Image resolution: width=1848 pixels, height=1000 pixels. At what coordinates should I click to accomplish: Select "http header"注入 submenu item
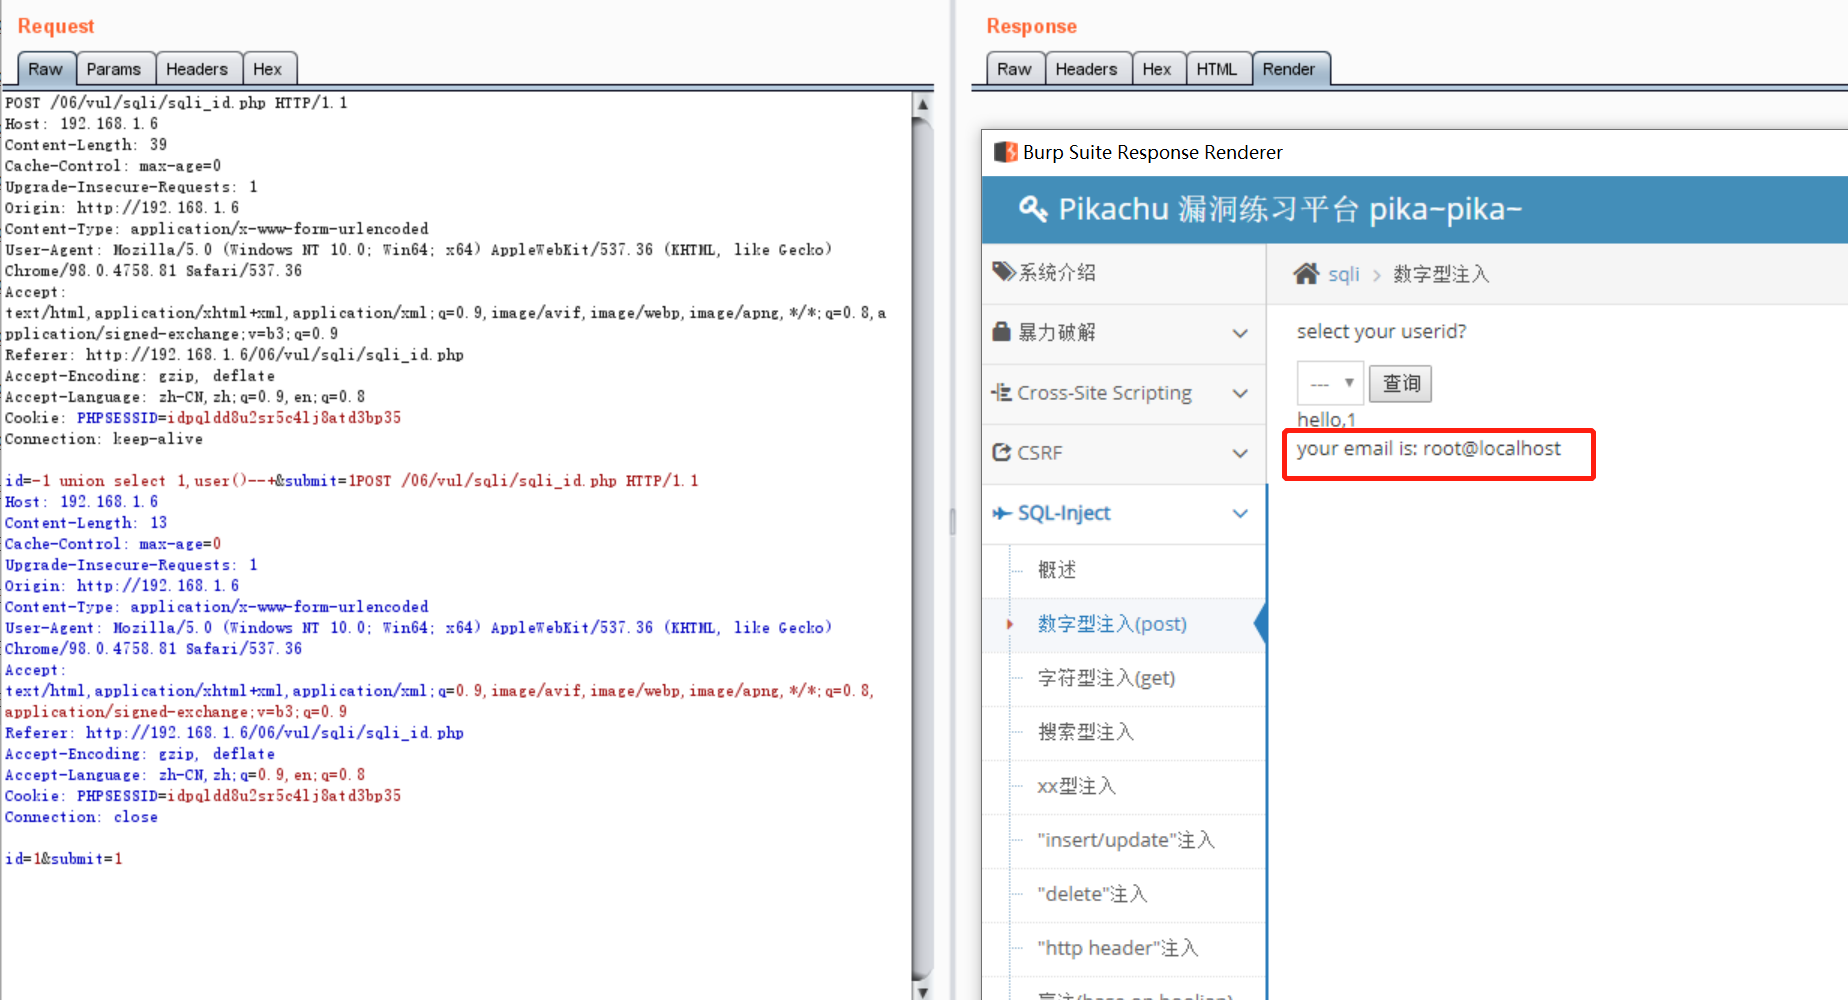[1117, 948]
